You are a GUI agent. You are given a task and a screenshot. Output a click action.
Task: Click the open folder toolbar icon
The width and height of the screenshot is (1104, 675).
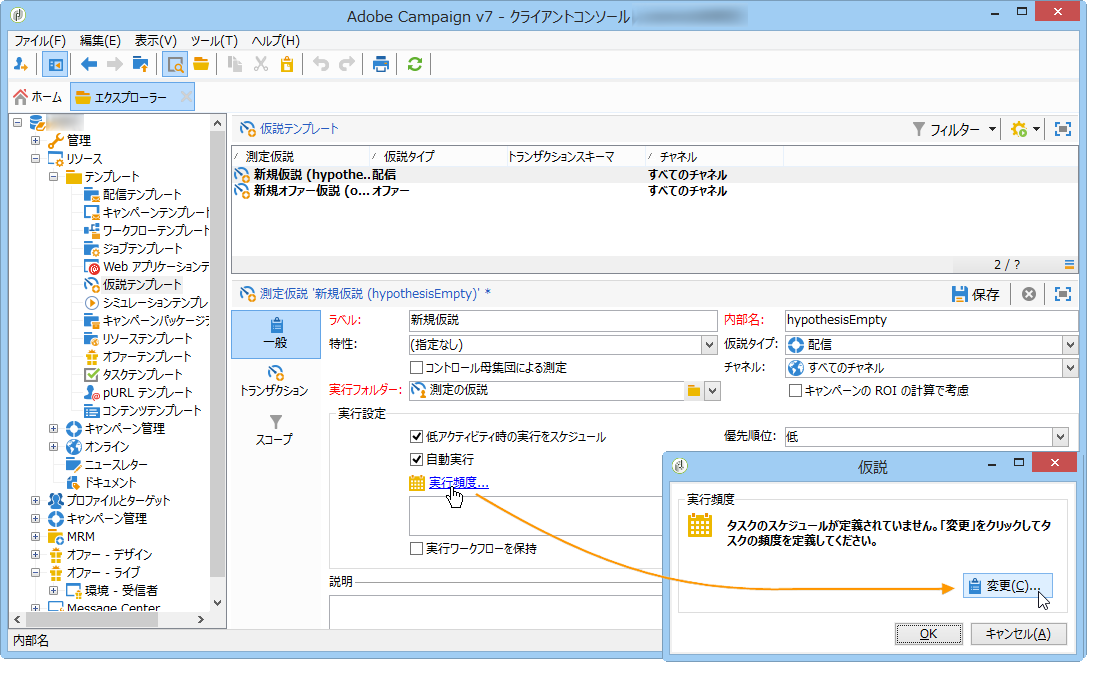click(x=201, y=65)
